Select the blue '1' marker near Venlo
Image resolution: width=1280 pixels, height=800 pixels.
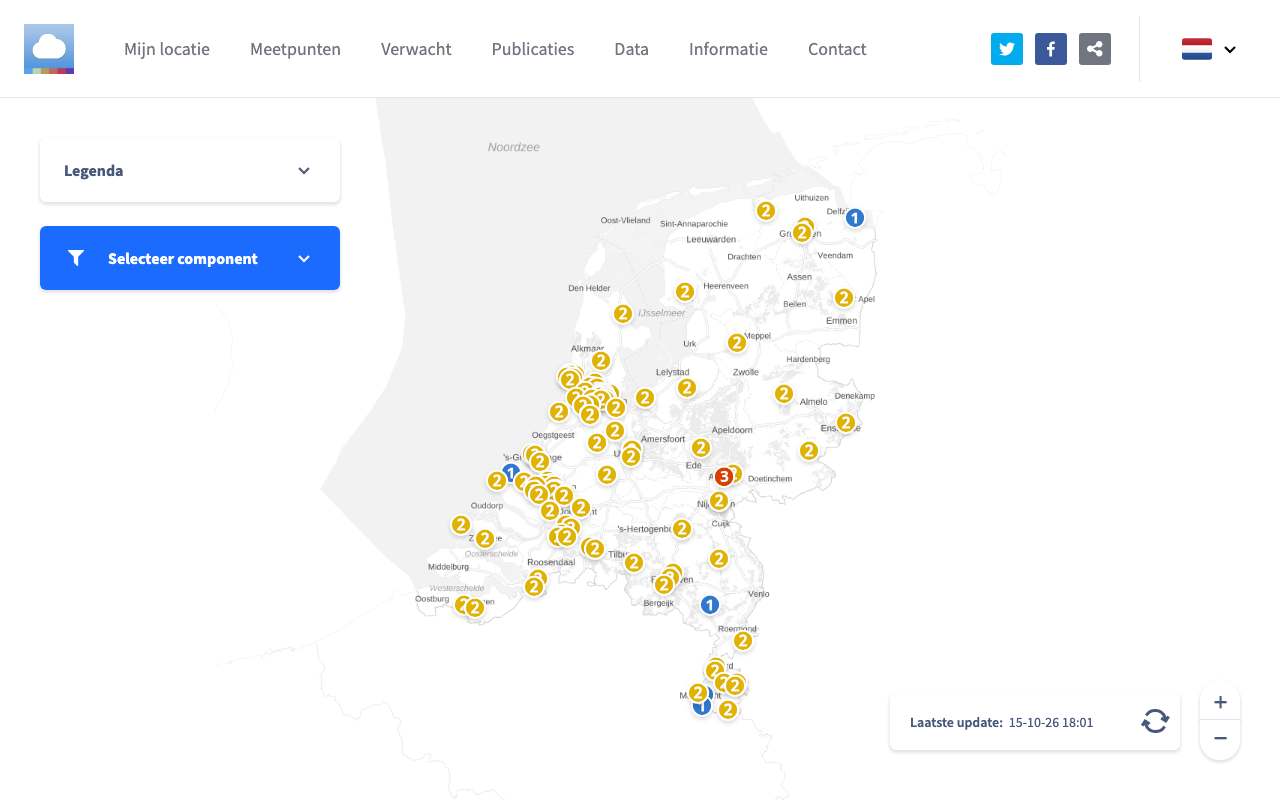(709, 605)
